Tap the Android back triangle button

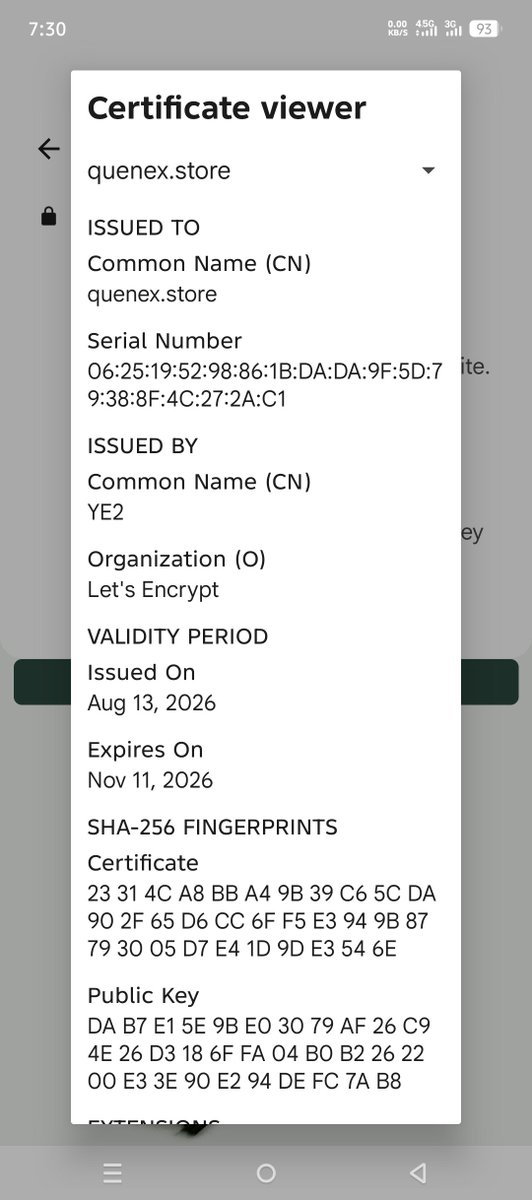(x=419, y=1173)
